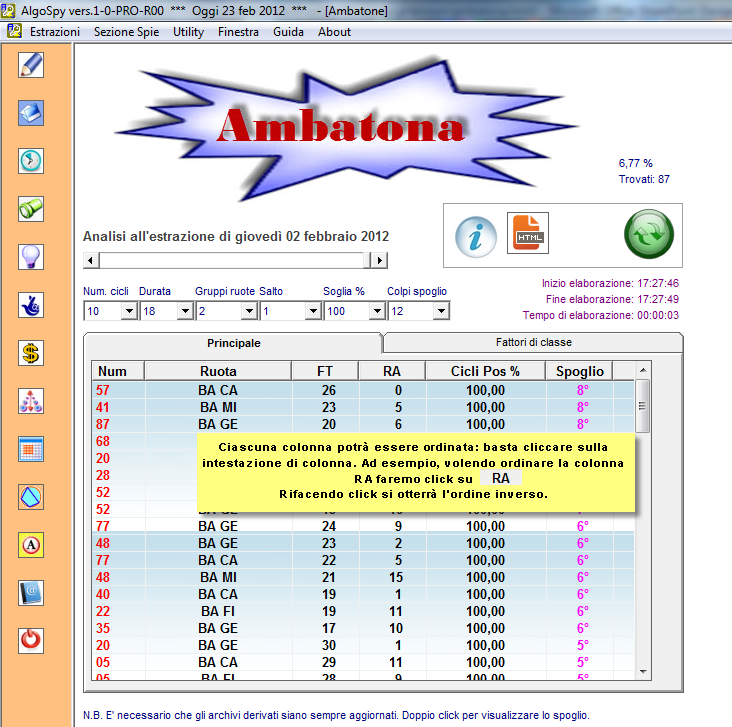Open the address book @ icon
The image size is (732, 727).
coord(31,593)
